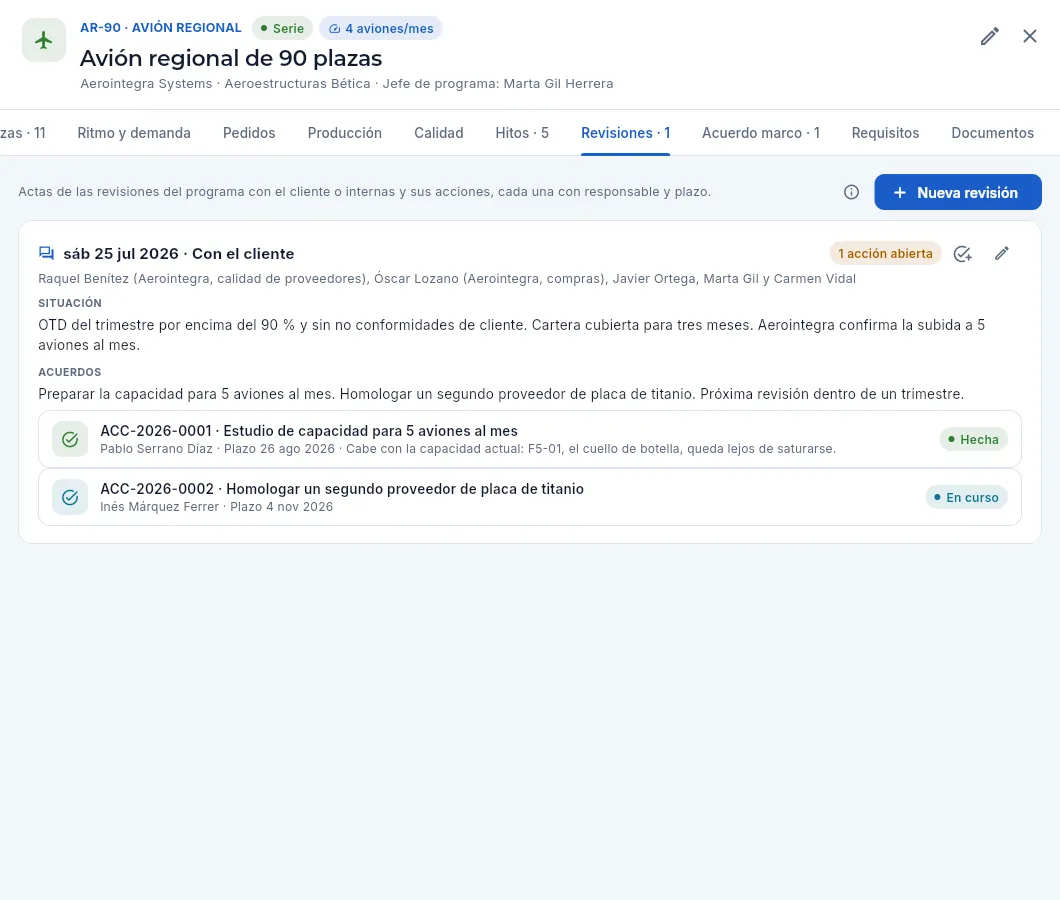The width and height of the screenshot is (1060, 900).
Task: Click the meeting chat icon of the 25 jul review
Action: pyautogui.click(x=47, y=254)
